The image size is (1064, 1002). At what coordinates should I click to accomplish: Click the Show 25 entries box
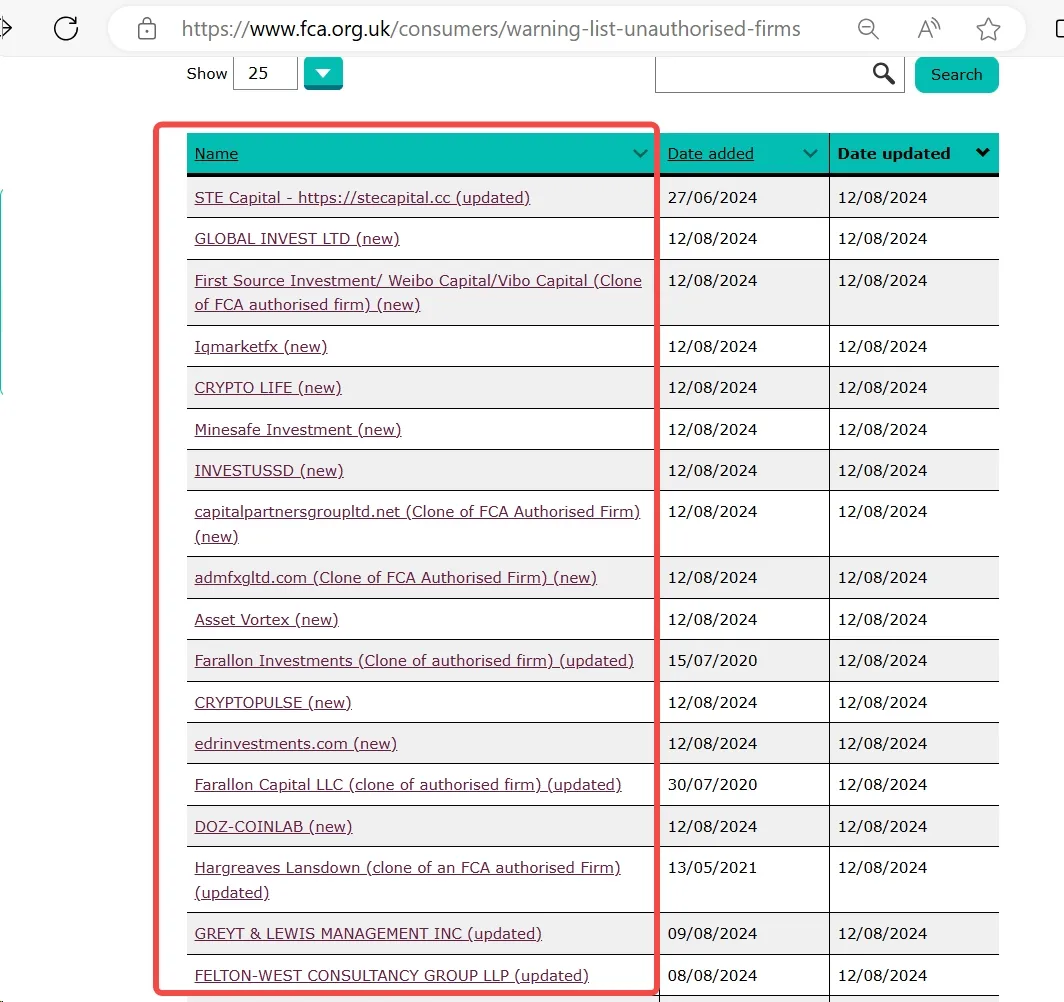(265, 73)
